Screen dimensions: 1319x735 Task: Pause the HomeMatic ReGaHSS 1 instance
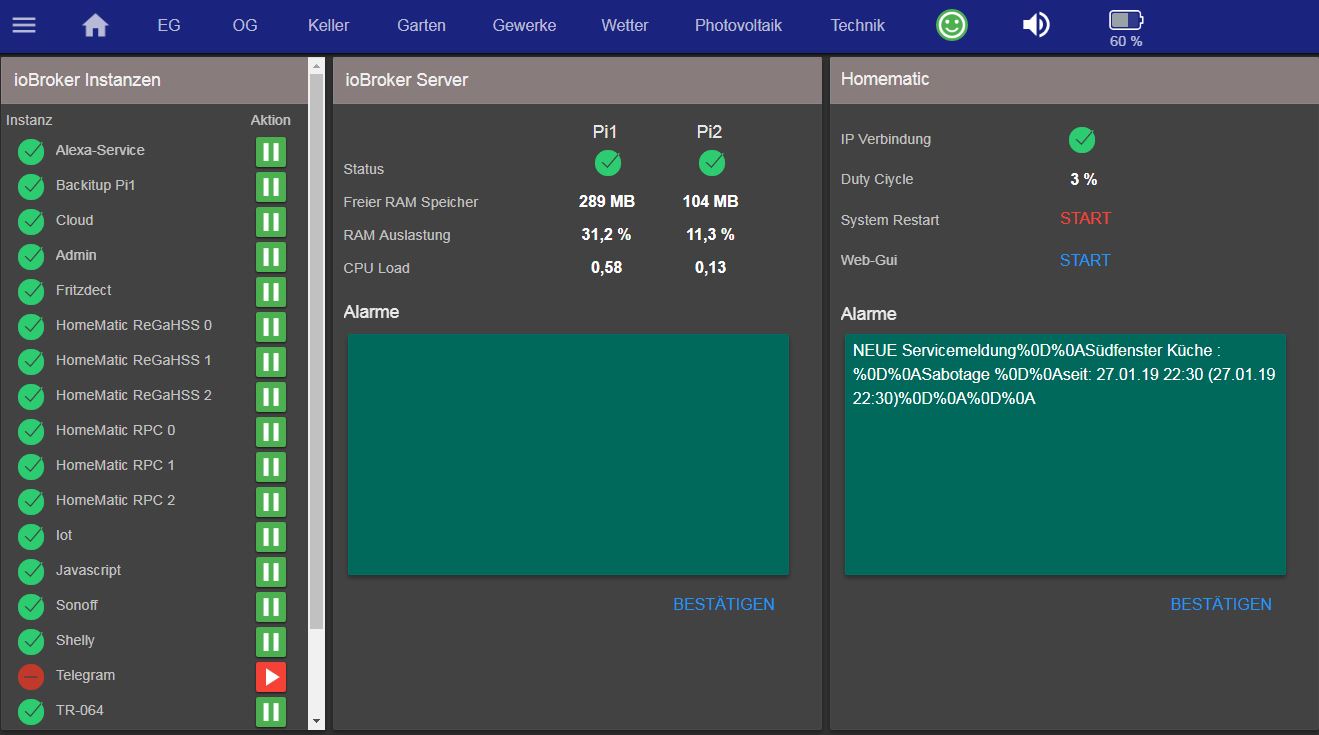point(271,362)
